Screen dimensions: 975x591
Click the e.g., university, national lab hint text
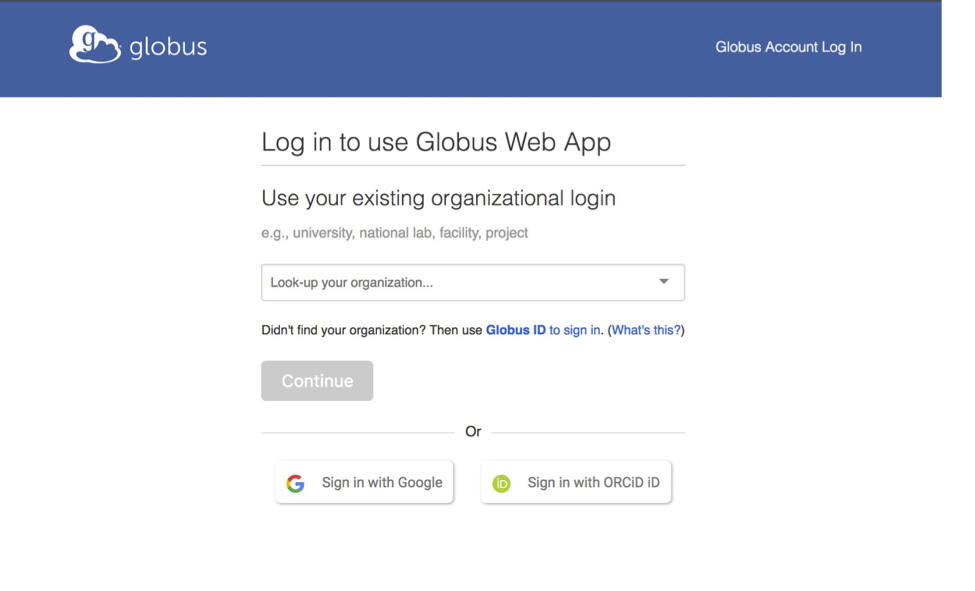pos(394,233)
